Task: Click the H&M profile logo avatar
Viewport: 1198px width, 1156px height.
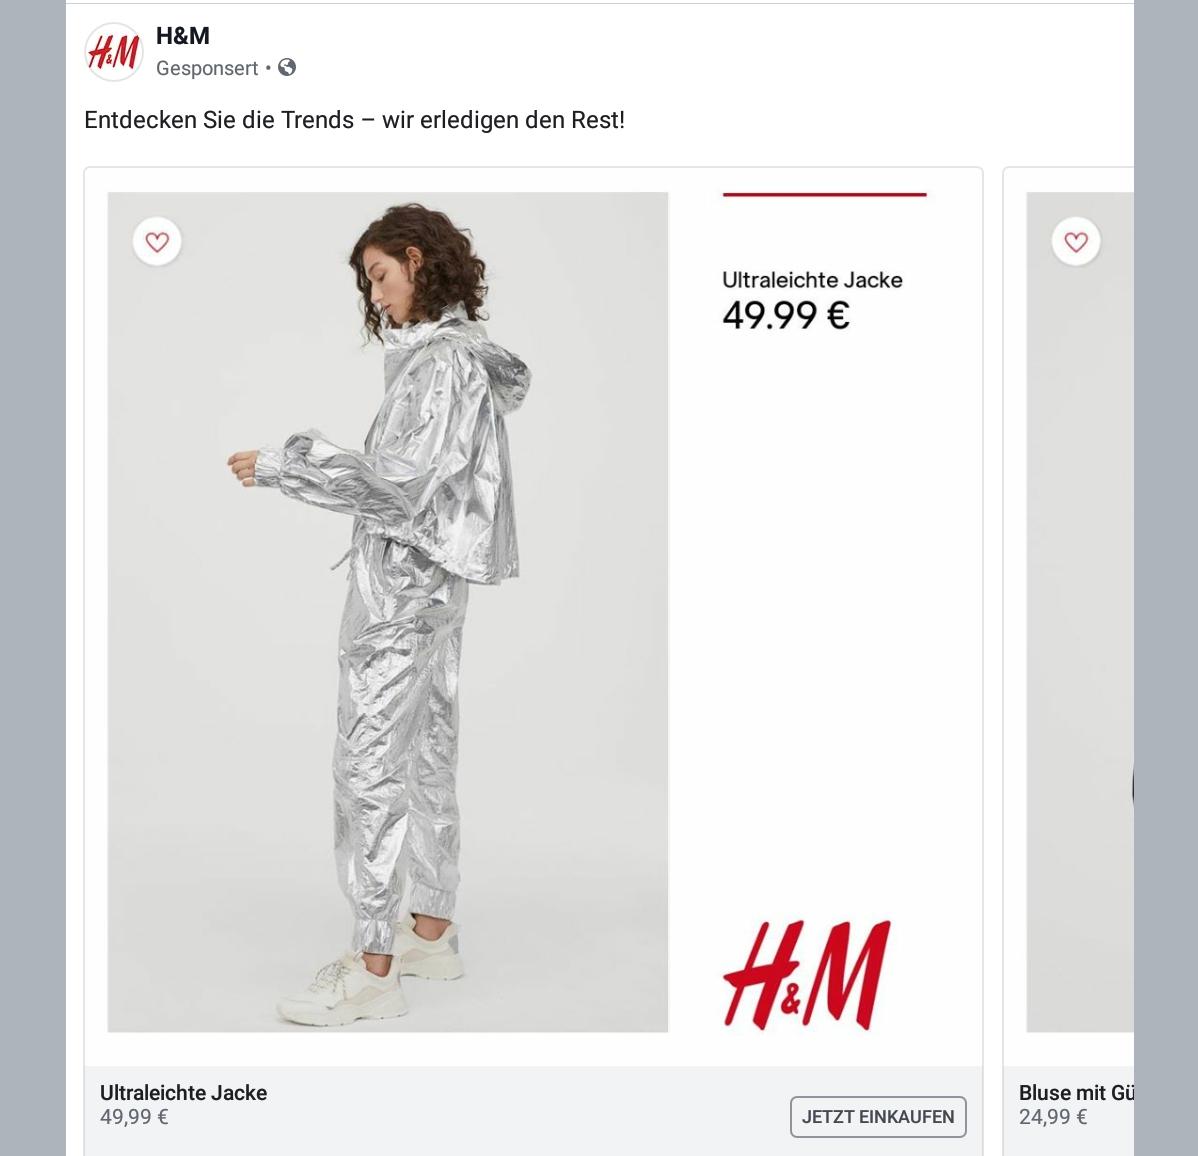Action: (114, 52)
